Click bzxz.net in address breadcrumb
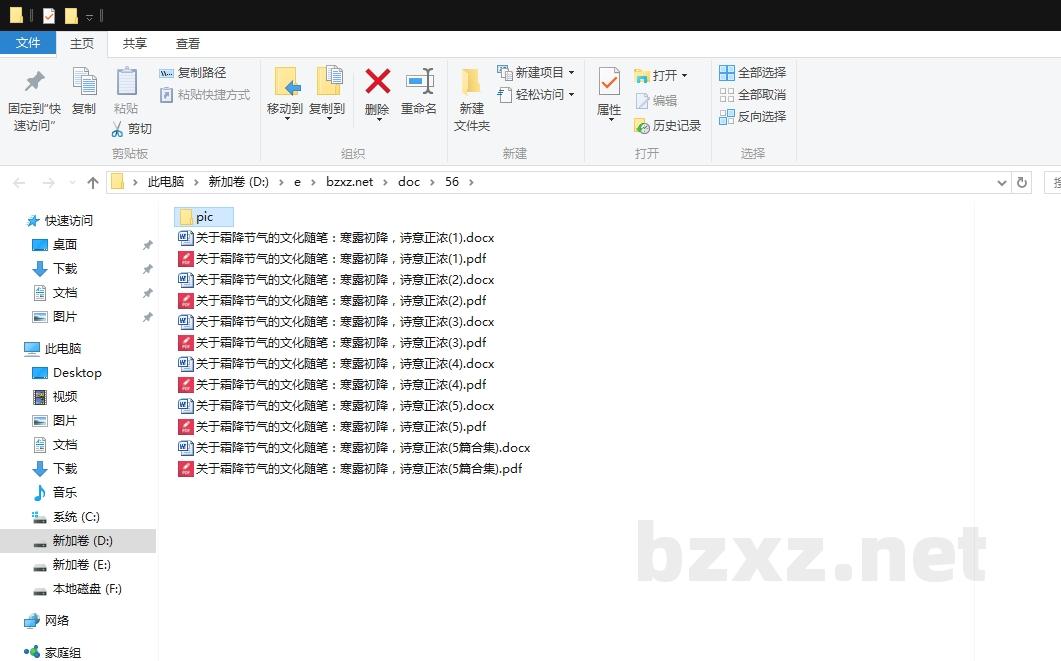This screenshot has width=1061, height=661. pos(349,182)
